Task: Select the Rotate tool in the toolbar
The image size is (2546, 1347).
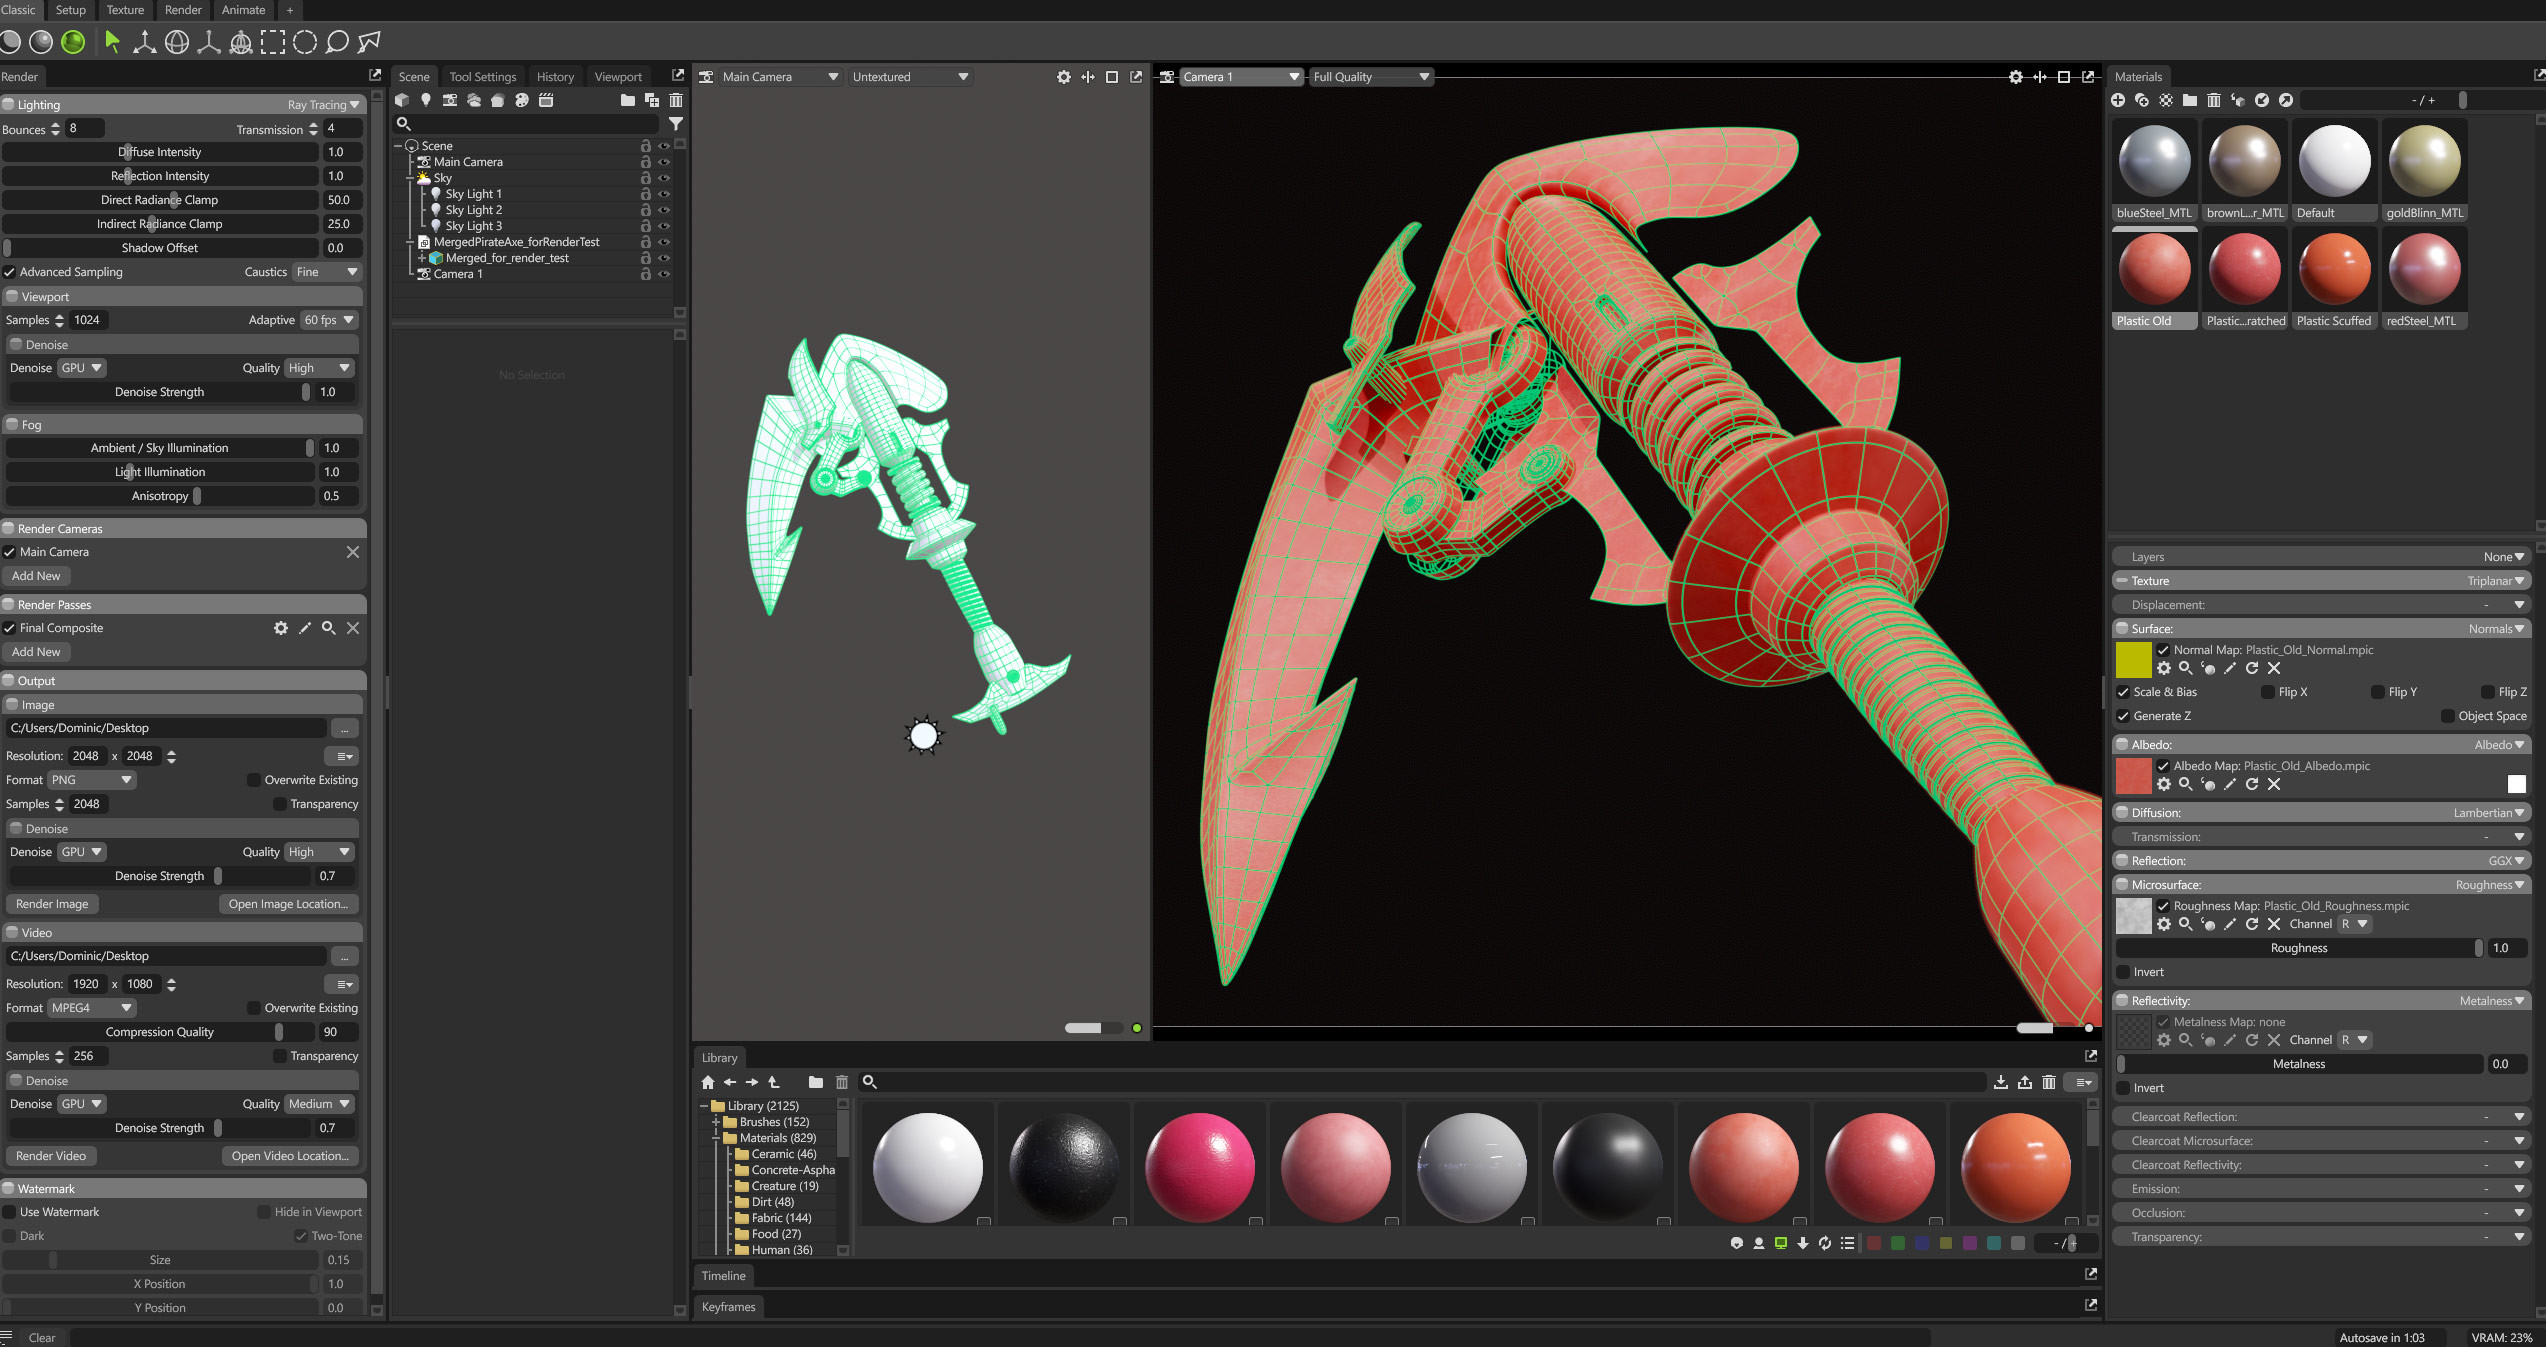Action: (x=176, y=42)
